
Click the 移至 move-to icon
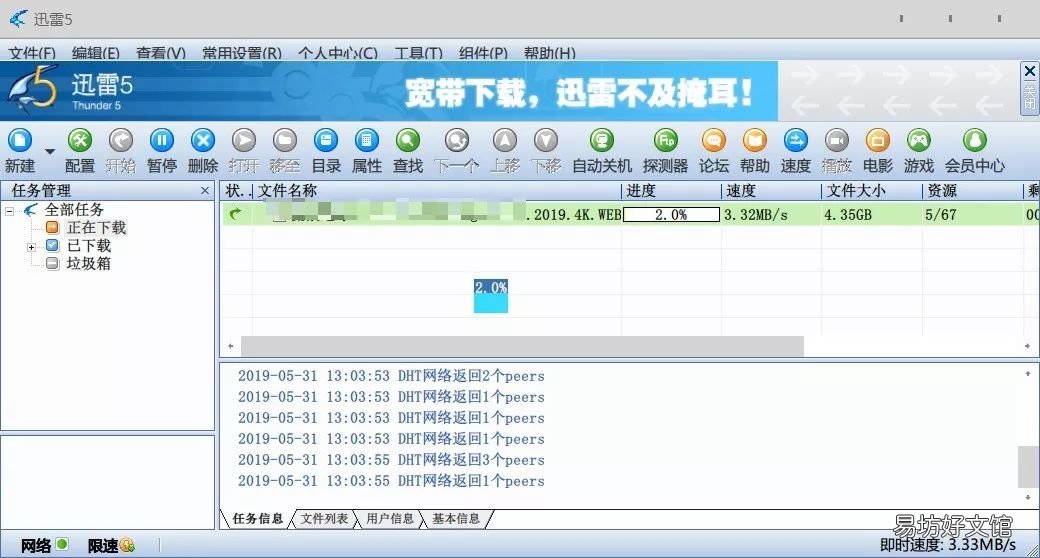pos(285,140)
